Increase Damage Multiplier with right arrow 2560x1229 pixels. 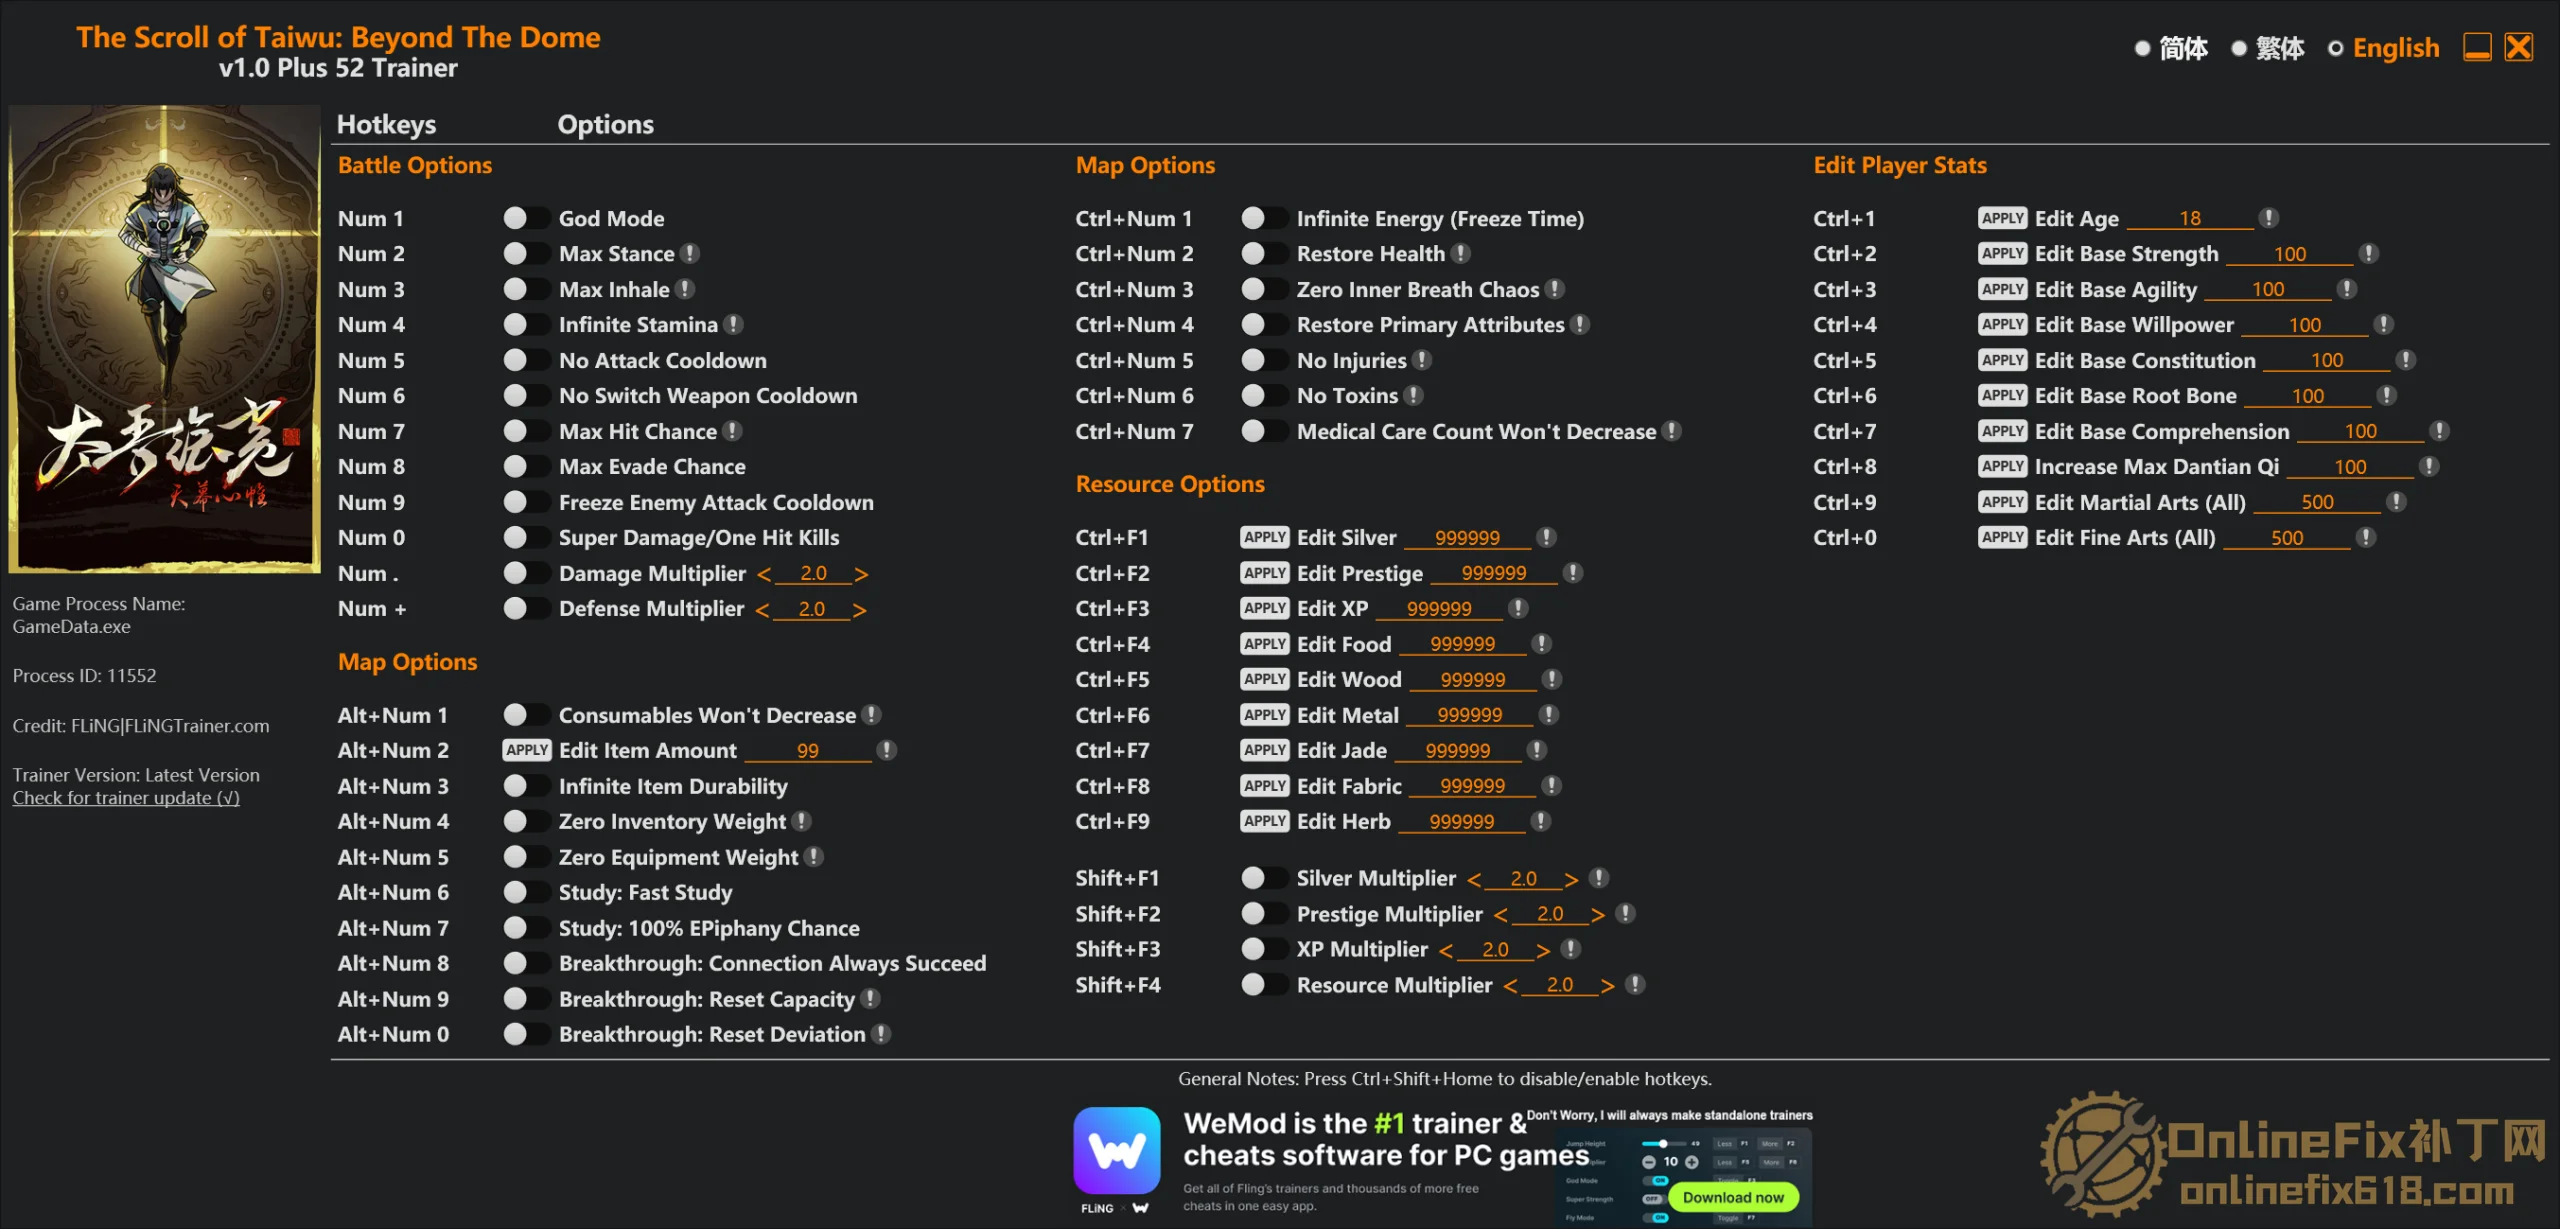pos(861,574)
